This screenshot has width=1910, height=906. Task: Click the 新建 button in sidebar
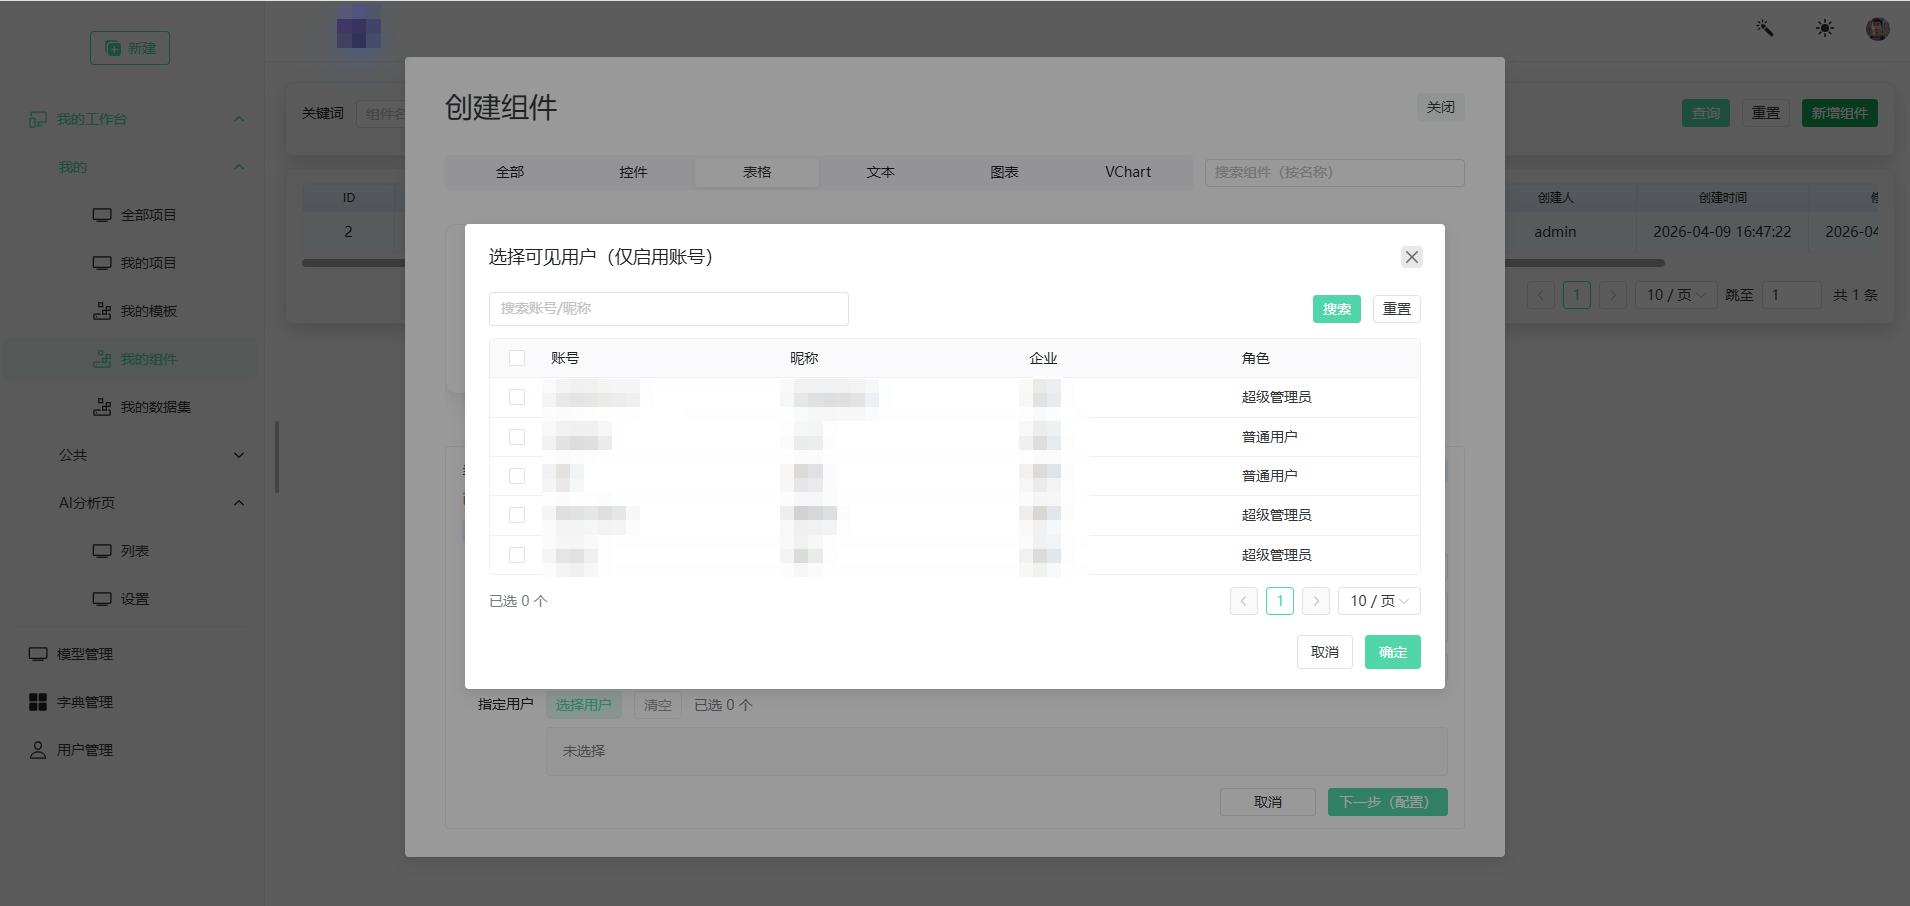click(x=130, y=48)
